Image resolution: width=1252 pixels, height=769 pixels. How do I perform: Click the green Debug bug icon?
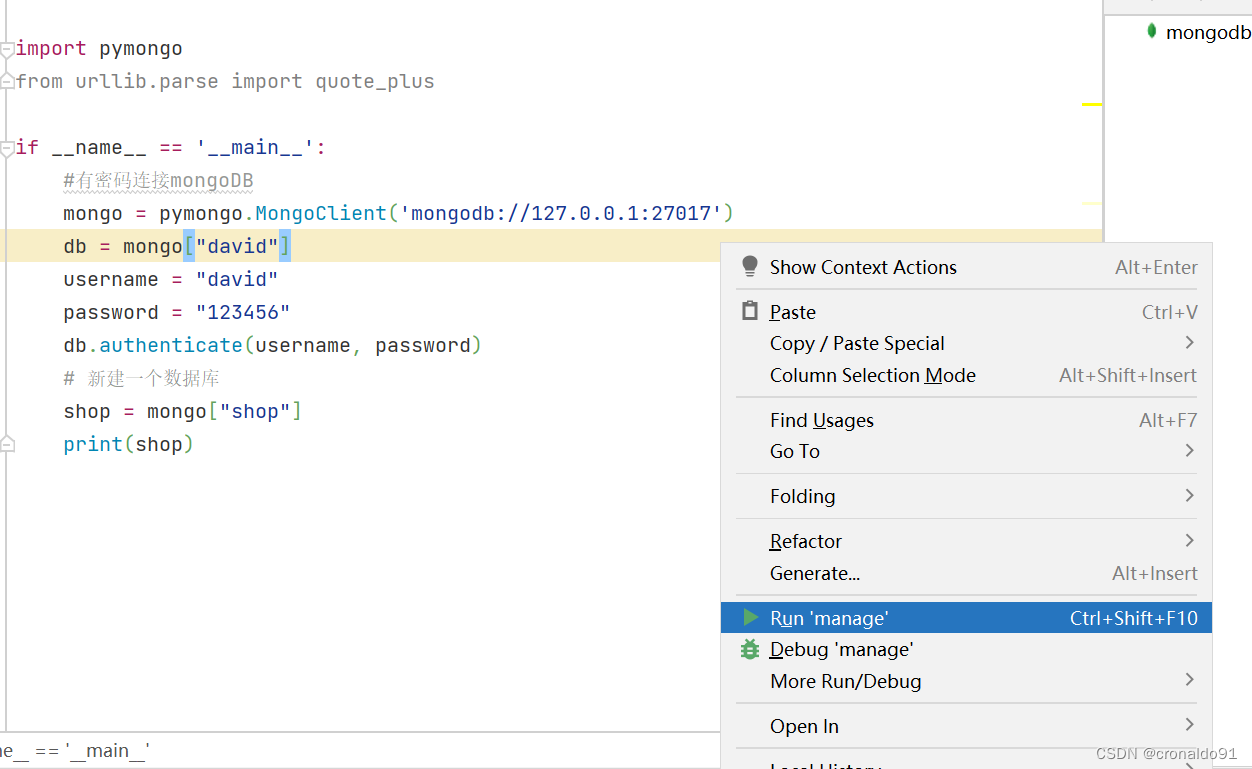tap(750, 649)
